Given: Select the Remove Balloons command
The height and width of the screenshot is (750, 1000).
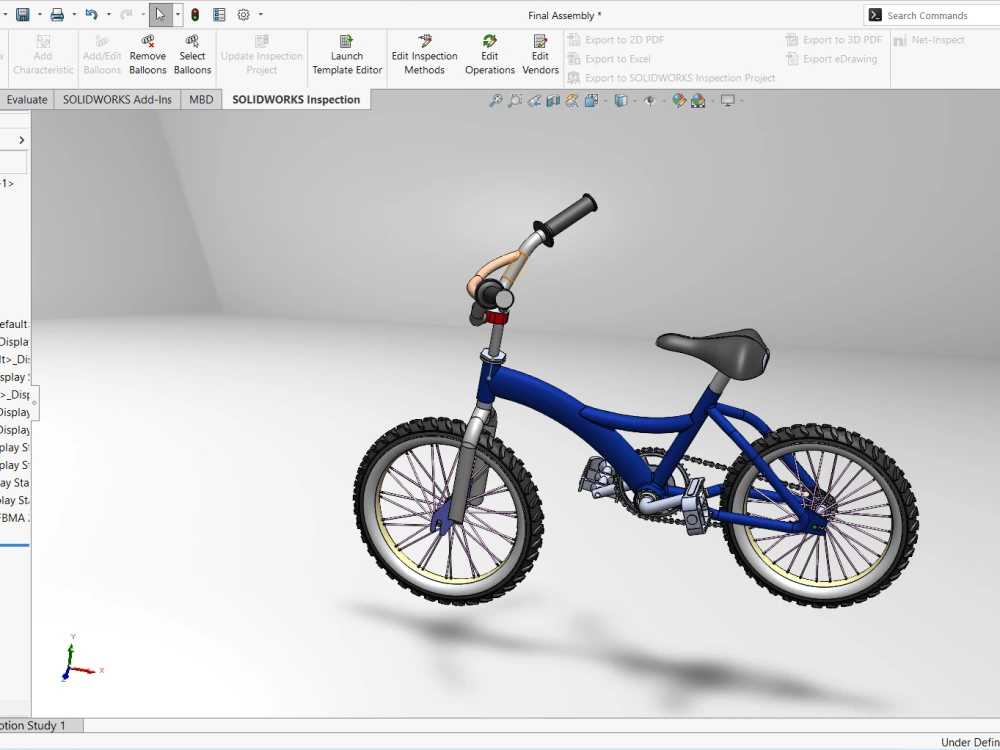Looking at the screenshot, I should point(148,57).
